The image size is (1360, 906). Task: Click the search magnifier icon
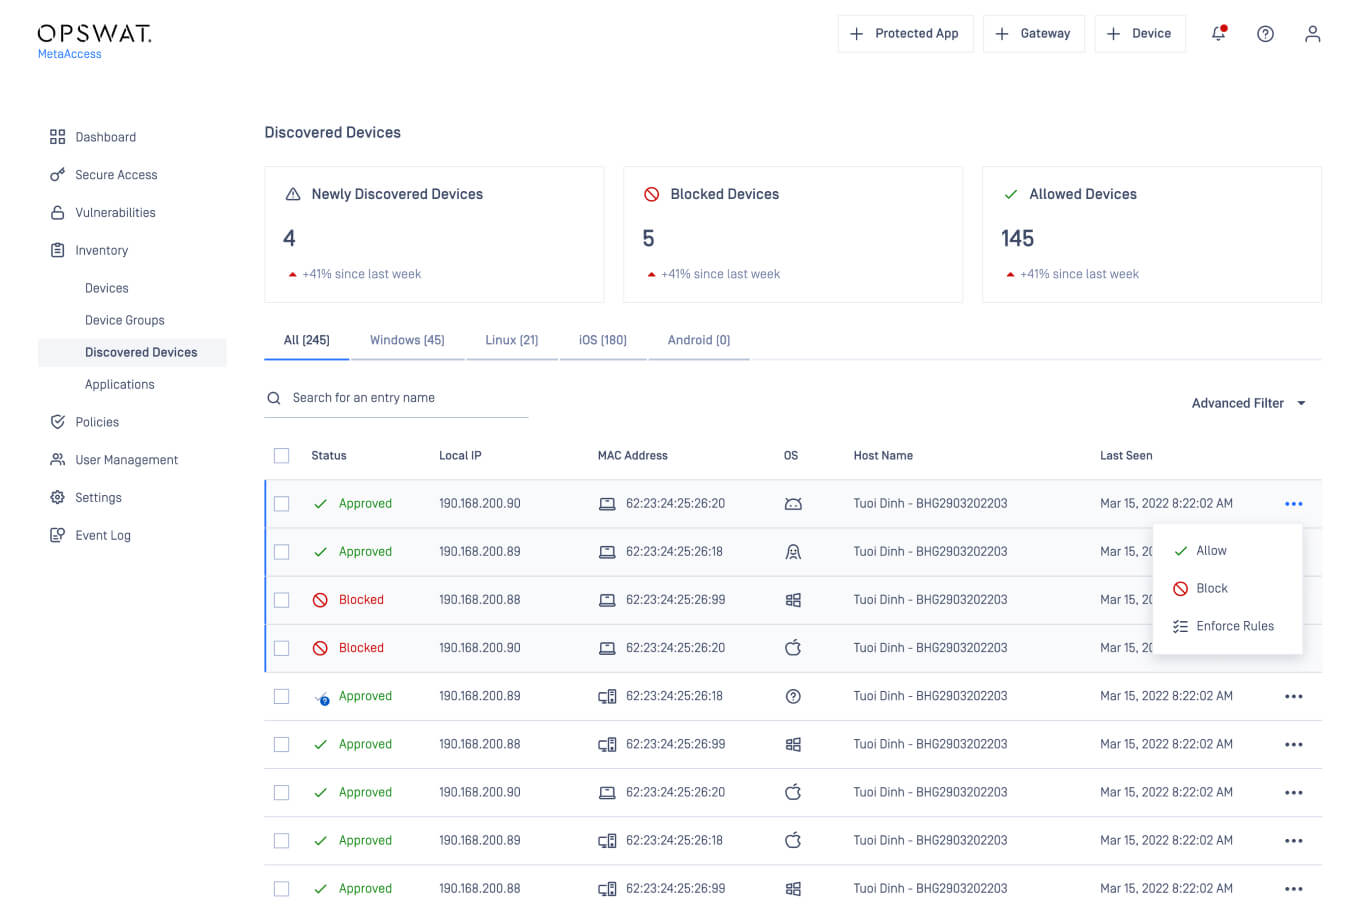point(274,398)
